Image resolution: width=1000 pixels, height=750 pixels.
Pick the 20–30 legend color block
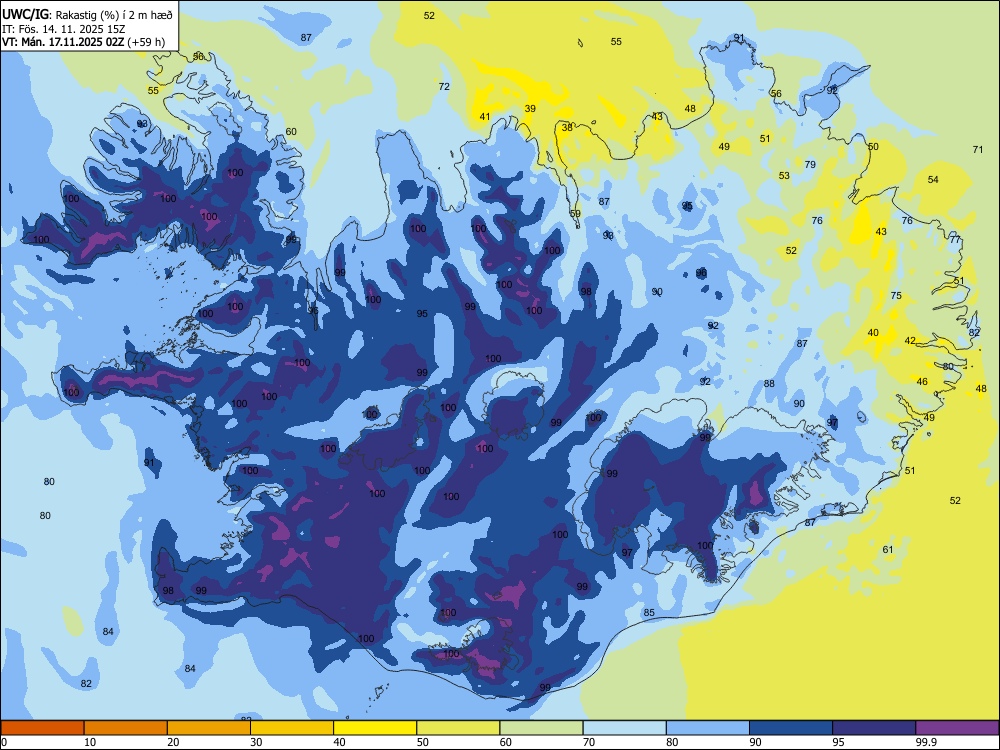click(209, 728)
